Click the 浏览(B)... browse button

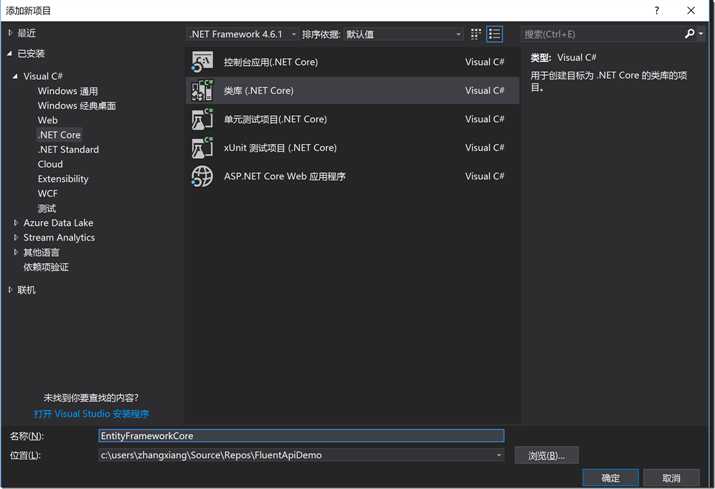point(546,455)
